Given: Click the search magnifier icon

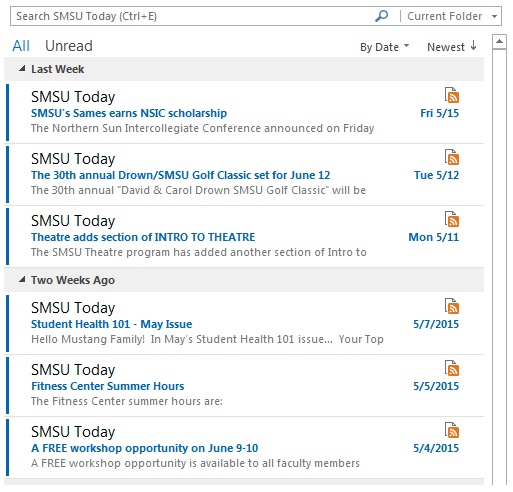Looking at the screenshot, I should coord(381,16).
